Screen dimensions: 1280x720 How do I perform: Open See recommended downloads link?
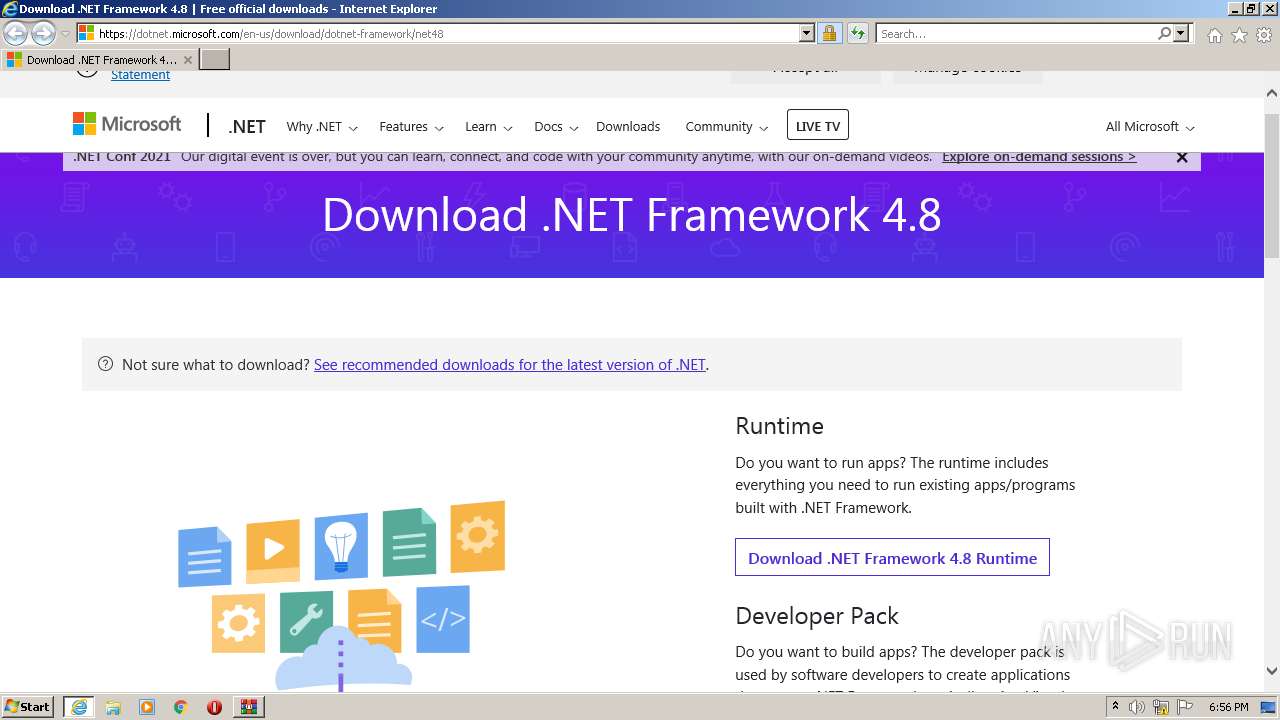pyautogui.click(x=510, y=365)
